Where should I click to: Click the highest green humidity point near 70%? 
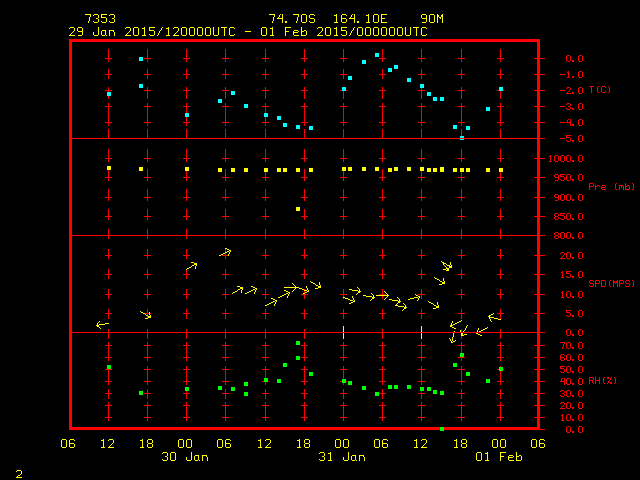(x=298, y=344)
